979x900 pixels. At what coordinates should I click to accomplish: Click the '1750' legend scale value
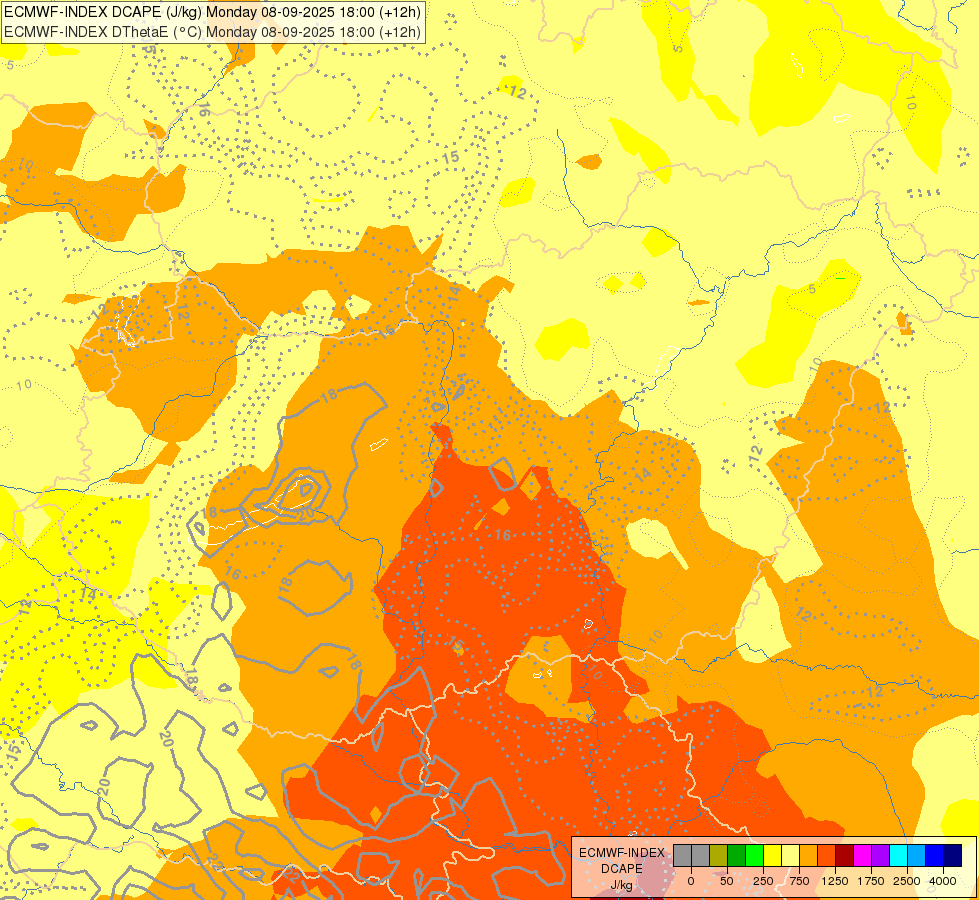[871, 881]
